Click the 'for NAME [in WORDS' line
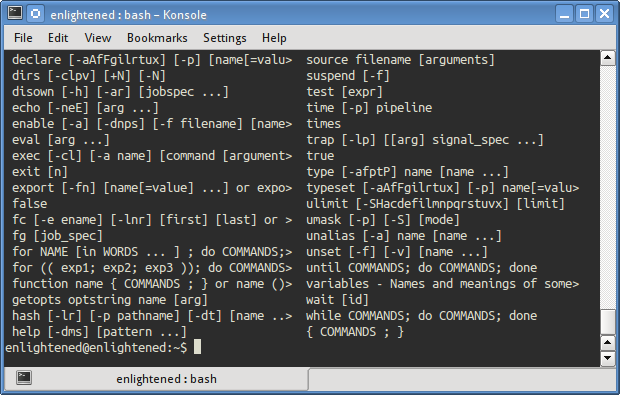This screenshot has width=620, height=395. click(x=152, y=252)
